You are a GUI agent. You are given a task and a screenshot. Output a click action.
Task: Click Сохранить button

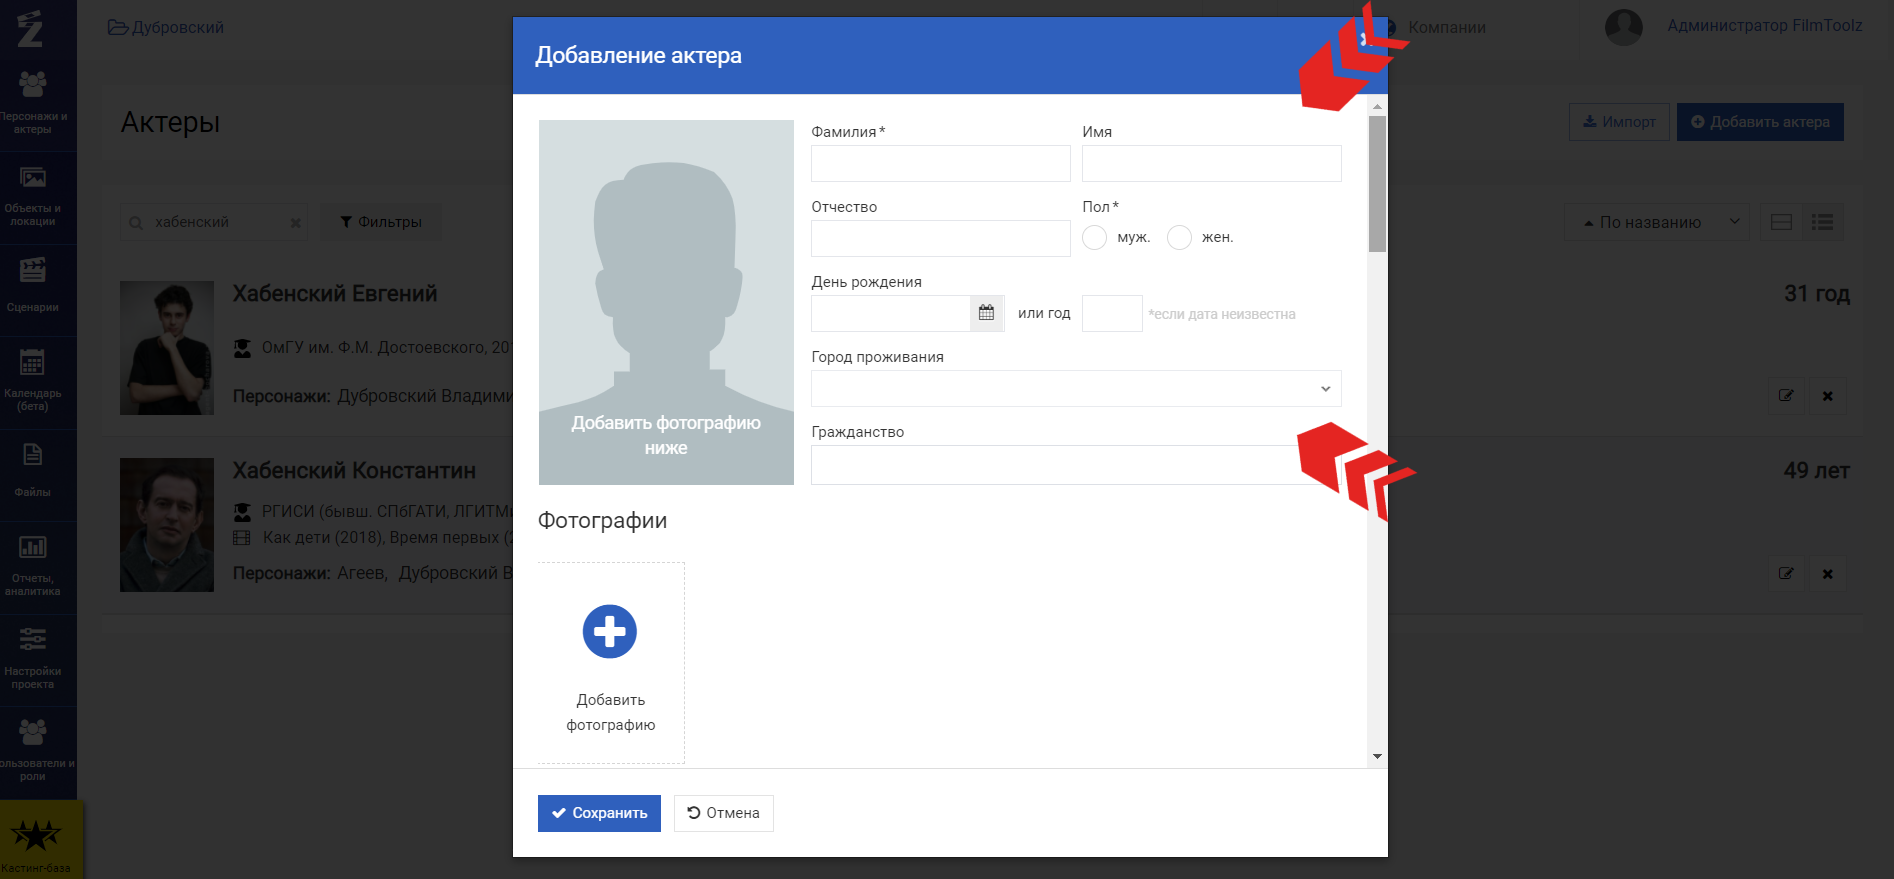(599, 813)
